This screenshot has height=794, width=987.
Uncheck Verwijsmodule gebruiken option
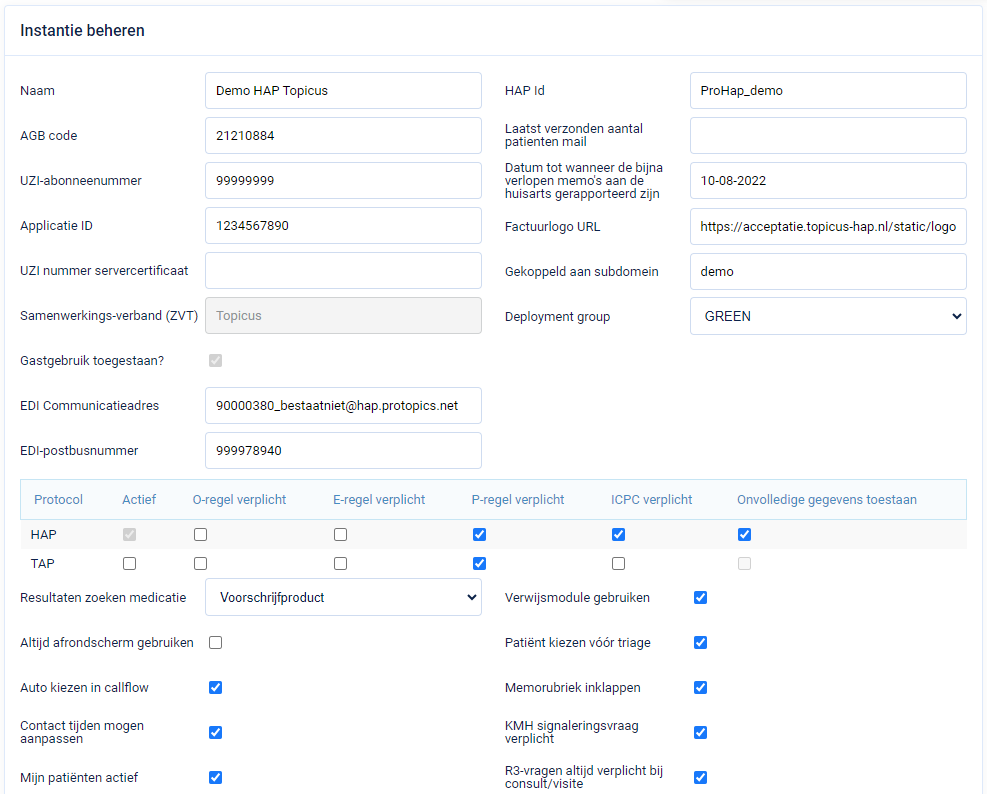[x=700, y=598]
